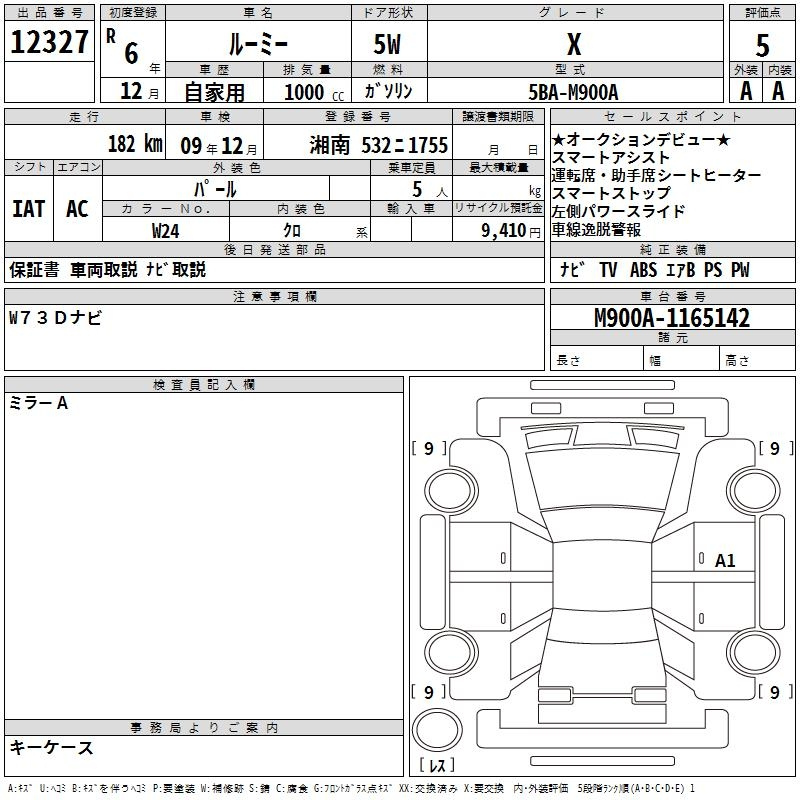Screen dimensions: 800x800
Task: Click ABS in genuine equipment row
Action: tap(643, 270)
